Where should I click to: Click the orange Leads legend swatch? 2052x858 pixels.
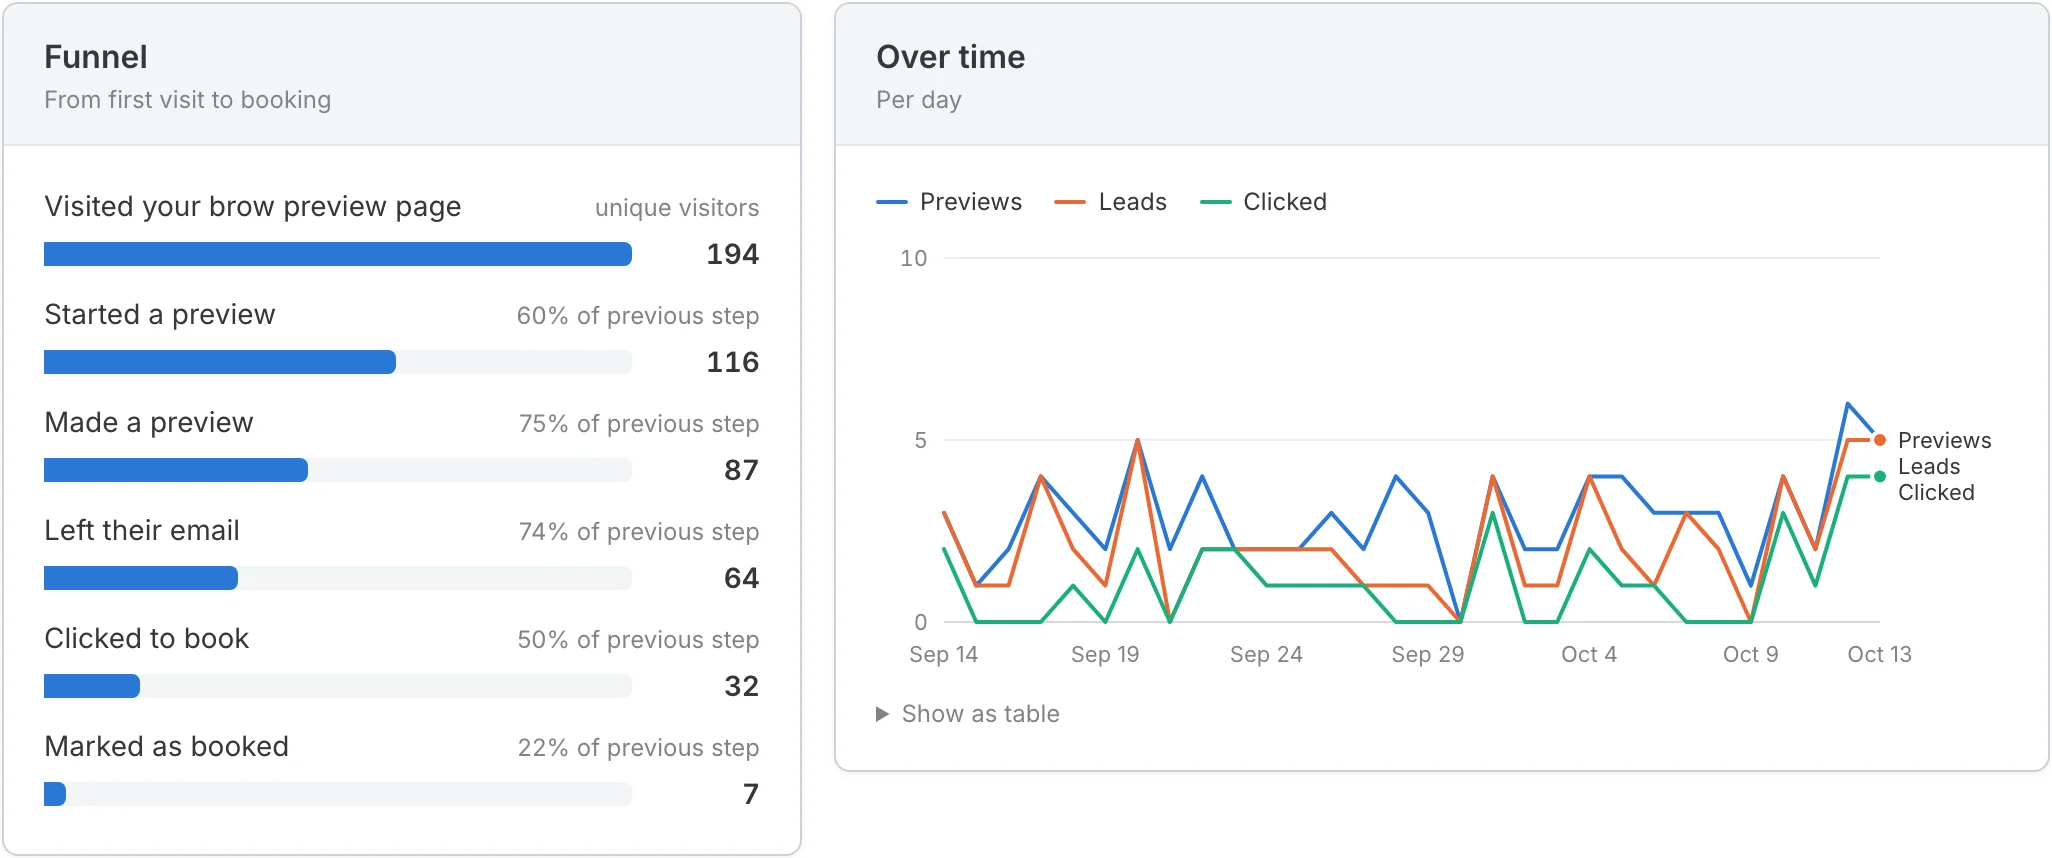[x=1070, y=202]
